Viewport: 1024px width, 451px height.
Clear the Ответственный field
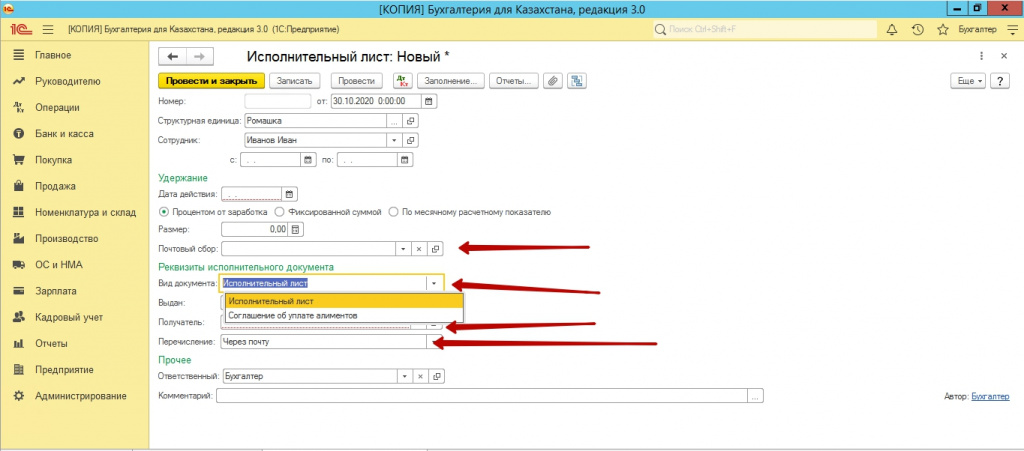420,376
